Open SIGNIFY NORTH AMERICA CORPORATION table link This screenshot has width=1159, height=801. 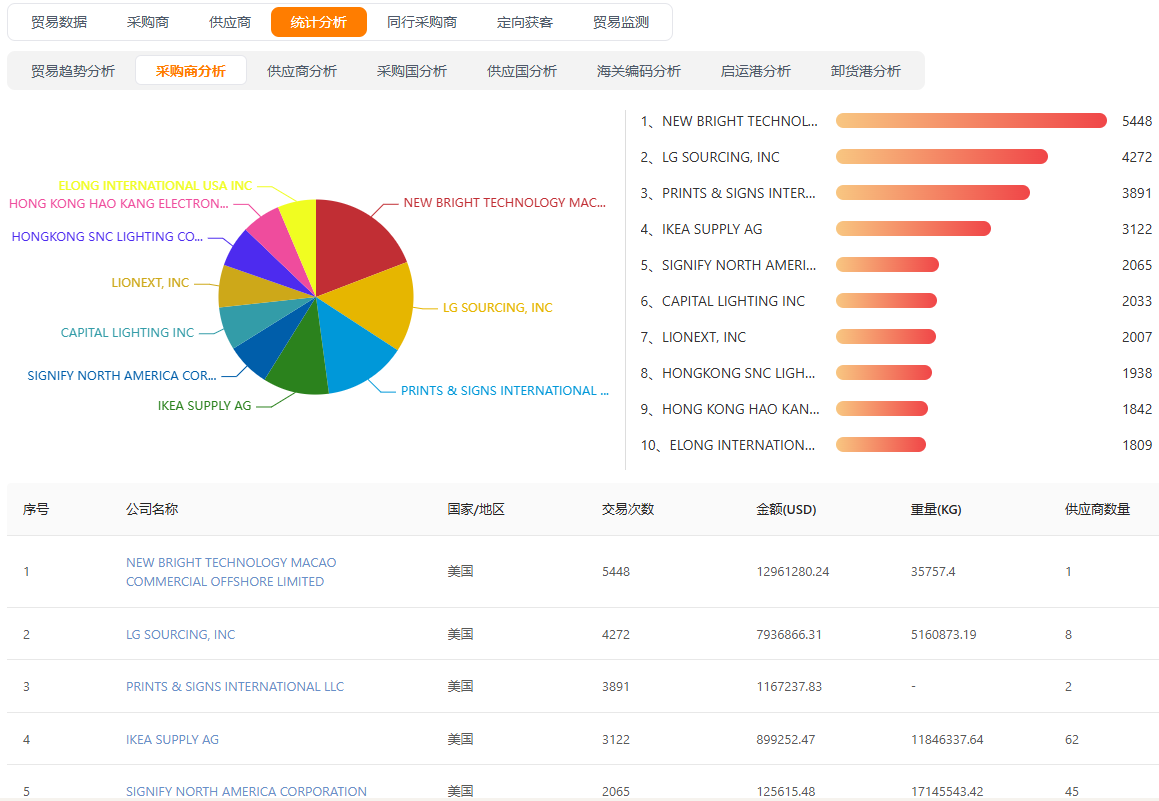point(246,791)
